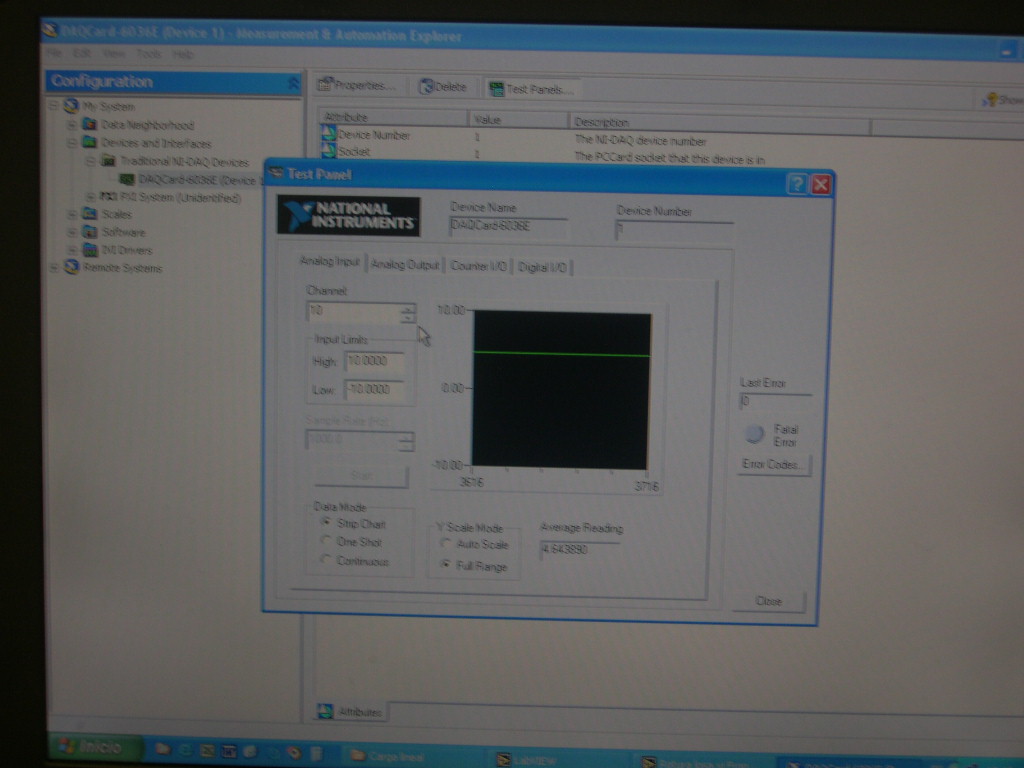Expand the Software node
1024x768 pixels.
tap(72, 232)
